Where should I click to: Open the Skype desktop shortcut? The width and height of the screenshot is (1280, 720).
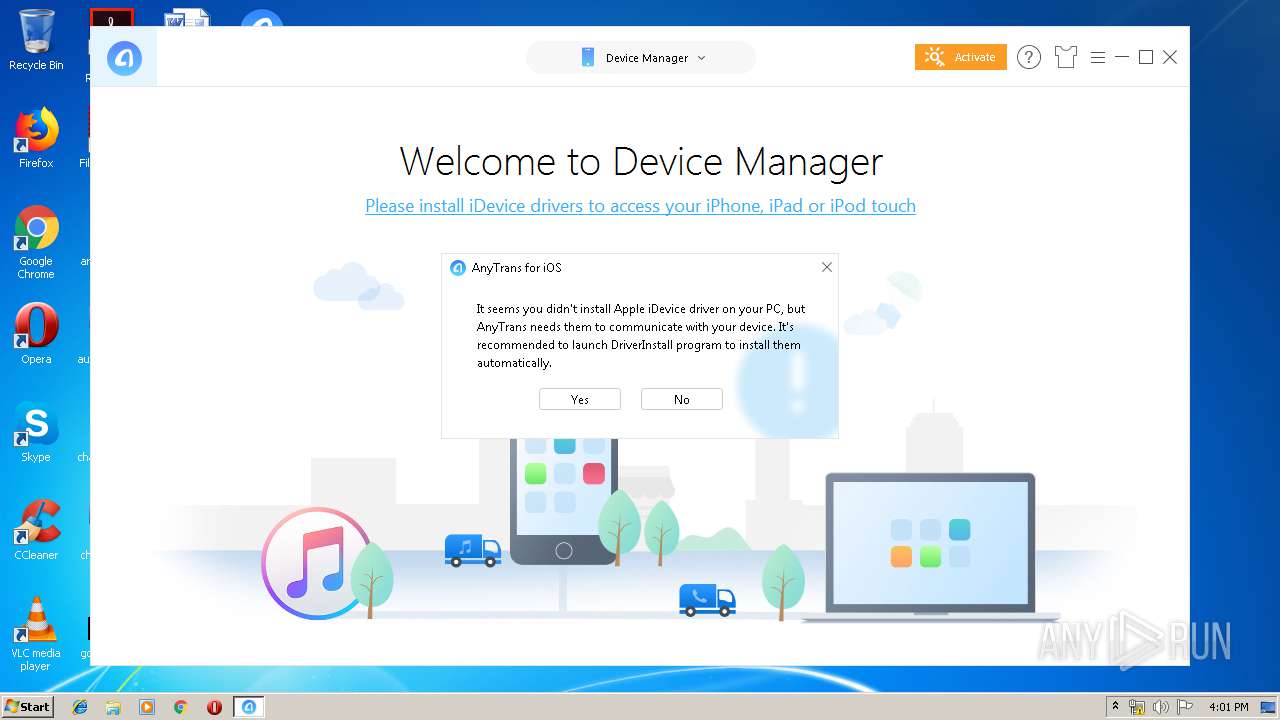(x=36, y=432)
